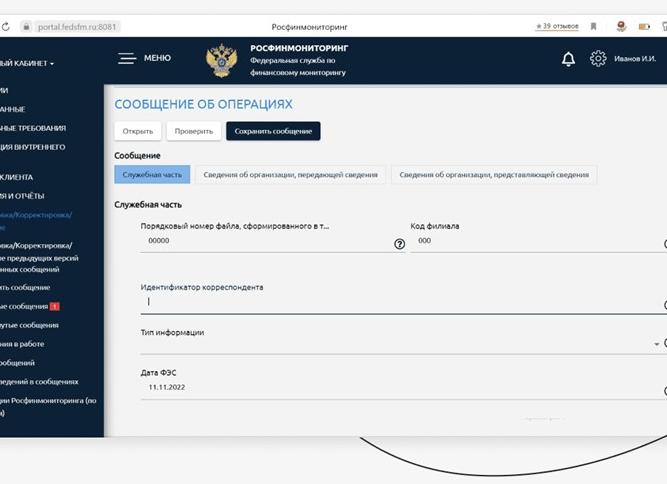Click the battery icon in browser toolbar
Image resolution: width=667 pixels, height=484 pixels.
[644, 27]
